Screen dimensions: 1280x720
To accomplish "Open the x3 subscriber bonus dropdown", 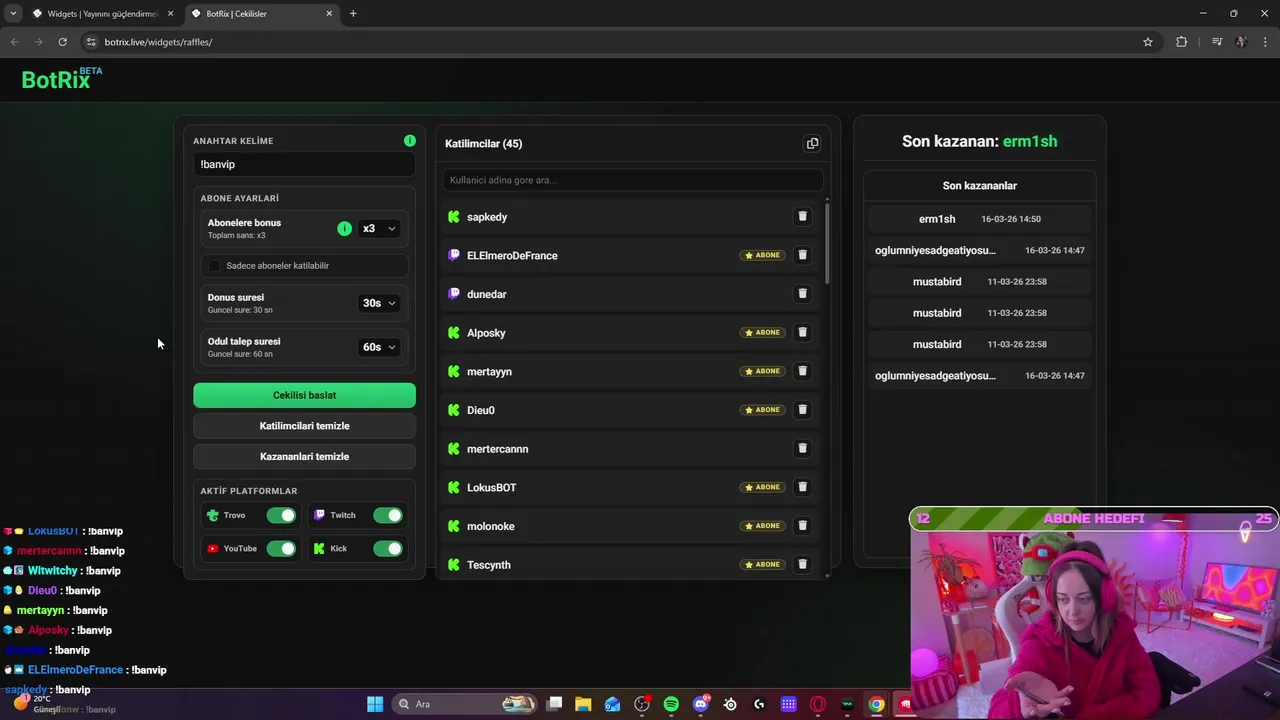I will tap(379, 229).
